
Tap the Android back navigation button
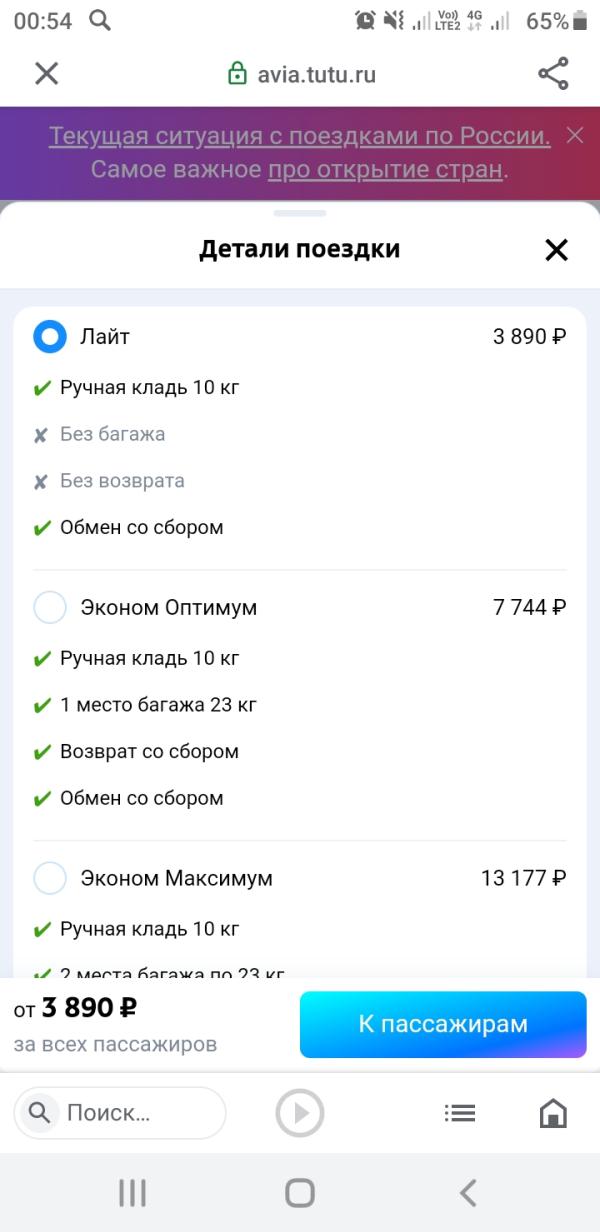click(x=468, y=1192)
